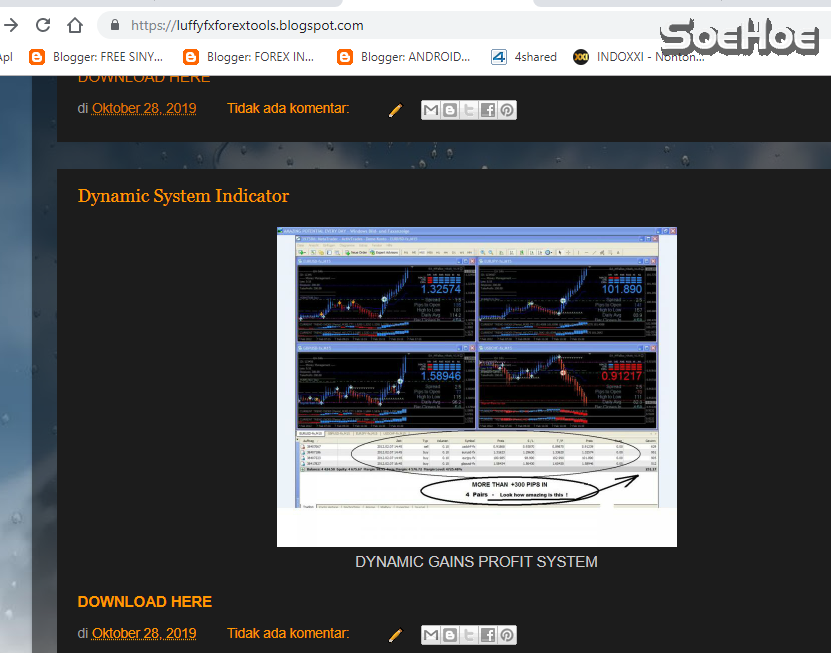Go to the browser home page icon
This screenshot has height=653, width=831.
75,25
